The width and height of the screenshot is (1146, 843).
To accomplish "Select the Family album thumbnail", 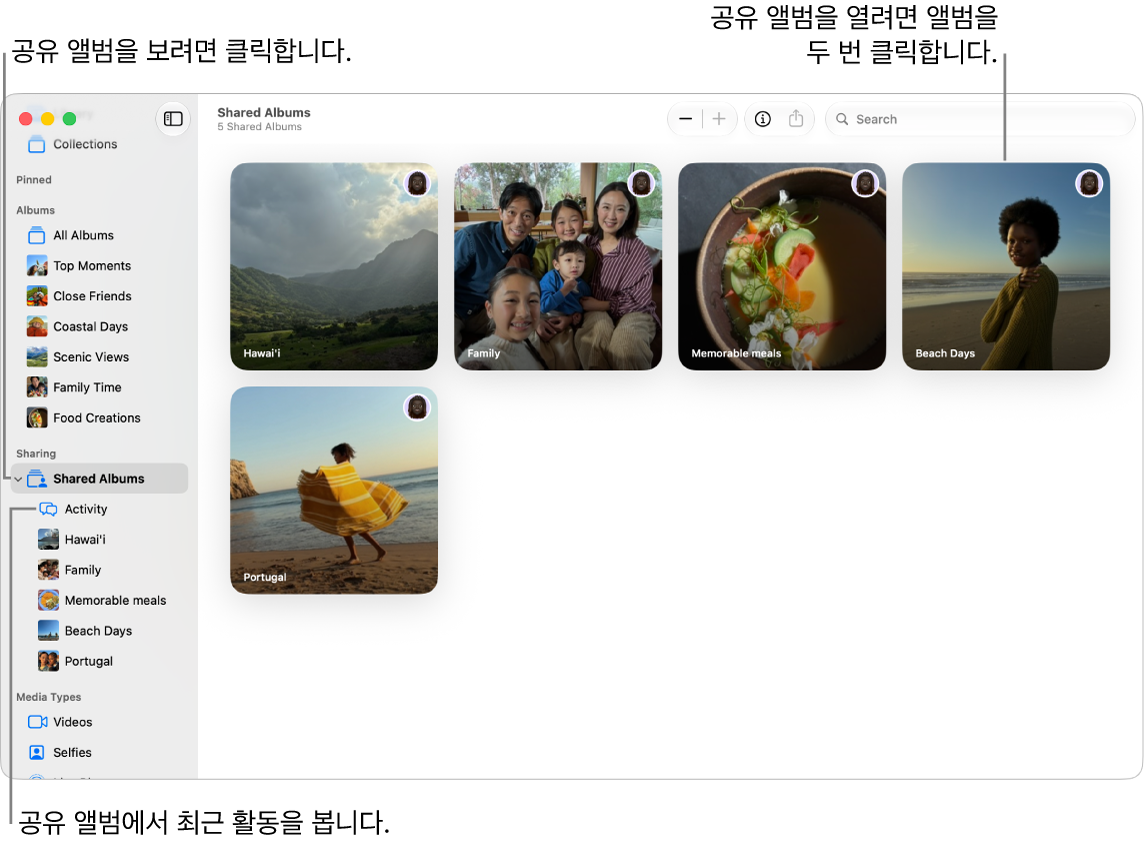I will tap(558, 266).
